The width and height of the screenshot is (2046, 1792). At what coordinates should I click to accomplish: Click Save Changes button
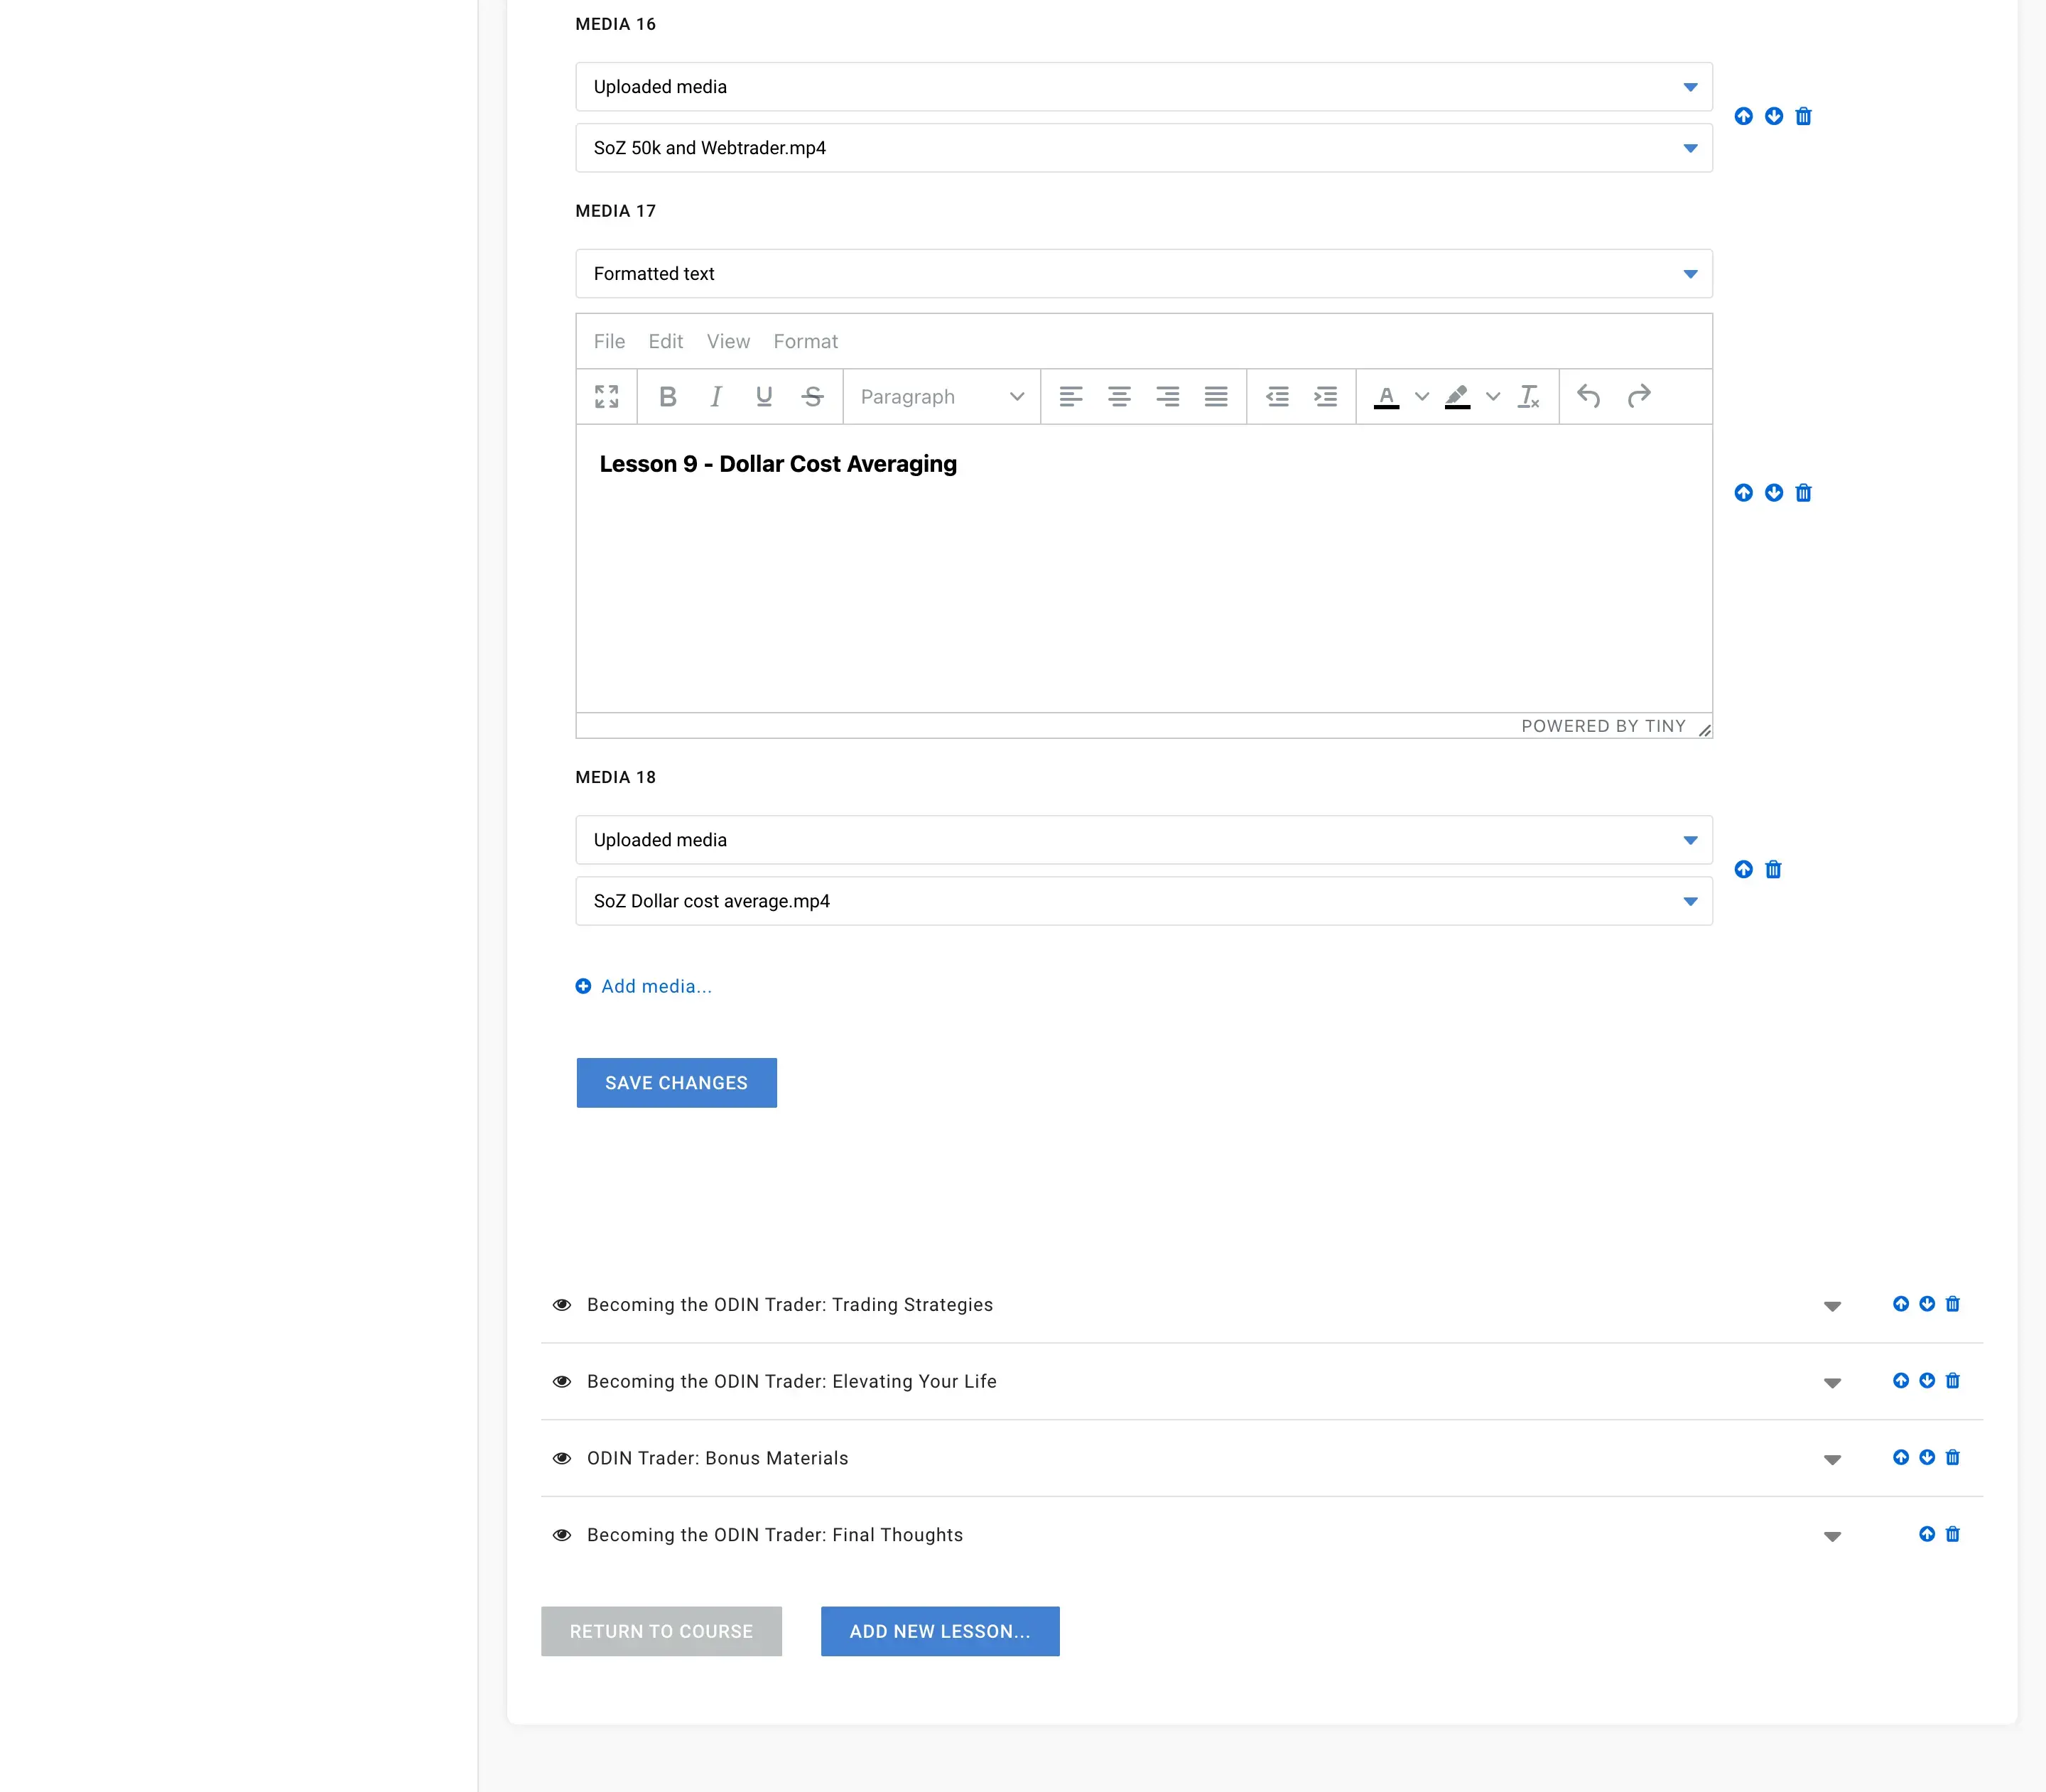pyautogui.click(x=677, y=1083)
